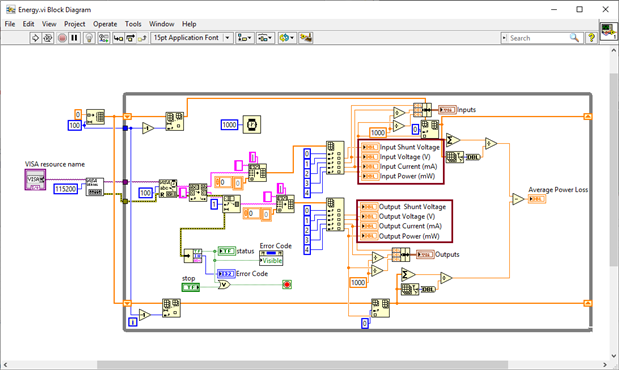Select the Wait (ms) timer node
The width and height of the screenshot is (619, 370).
(x=251, y=124)
